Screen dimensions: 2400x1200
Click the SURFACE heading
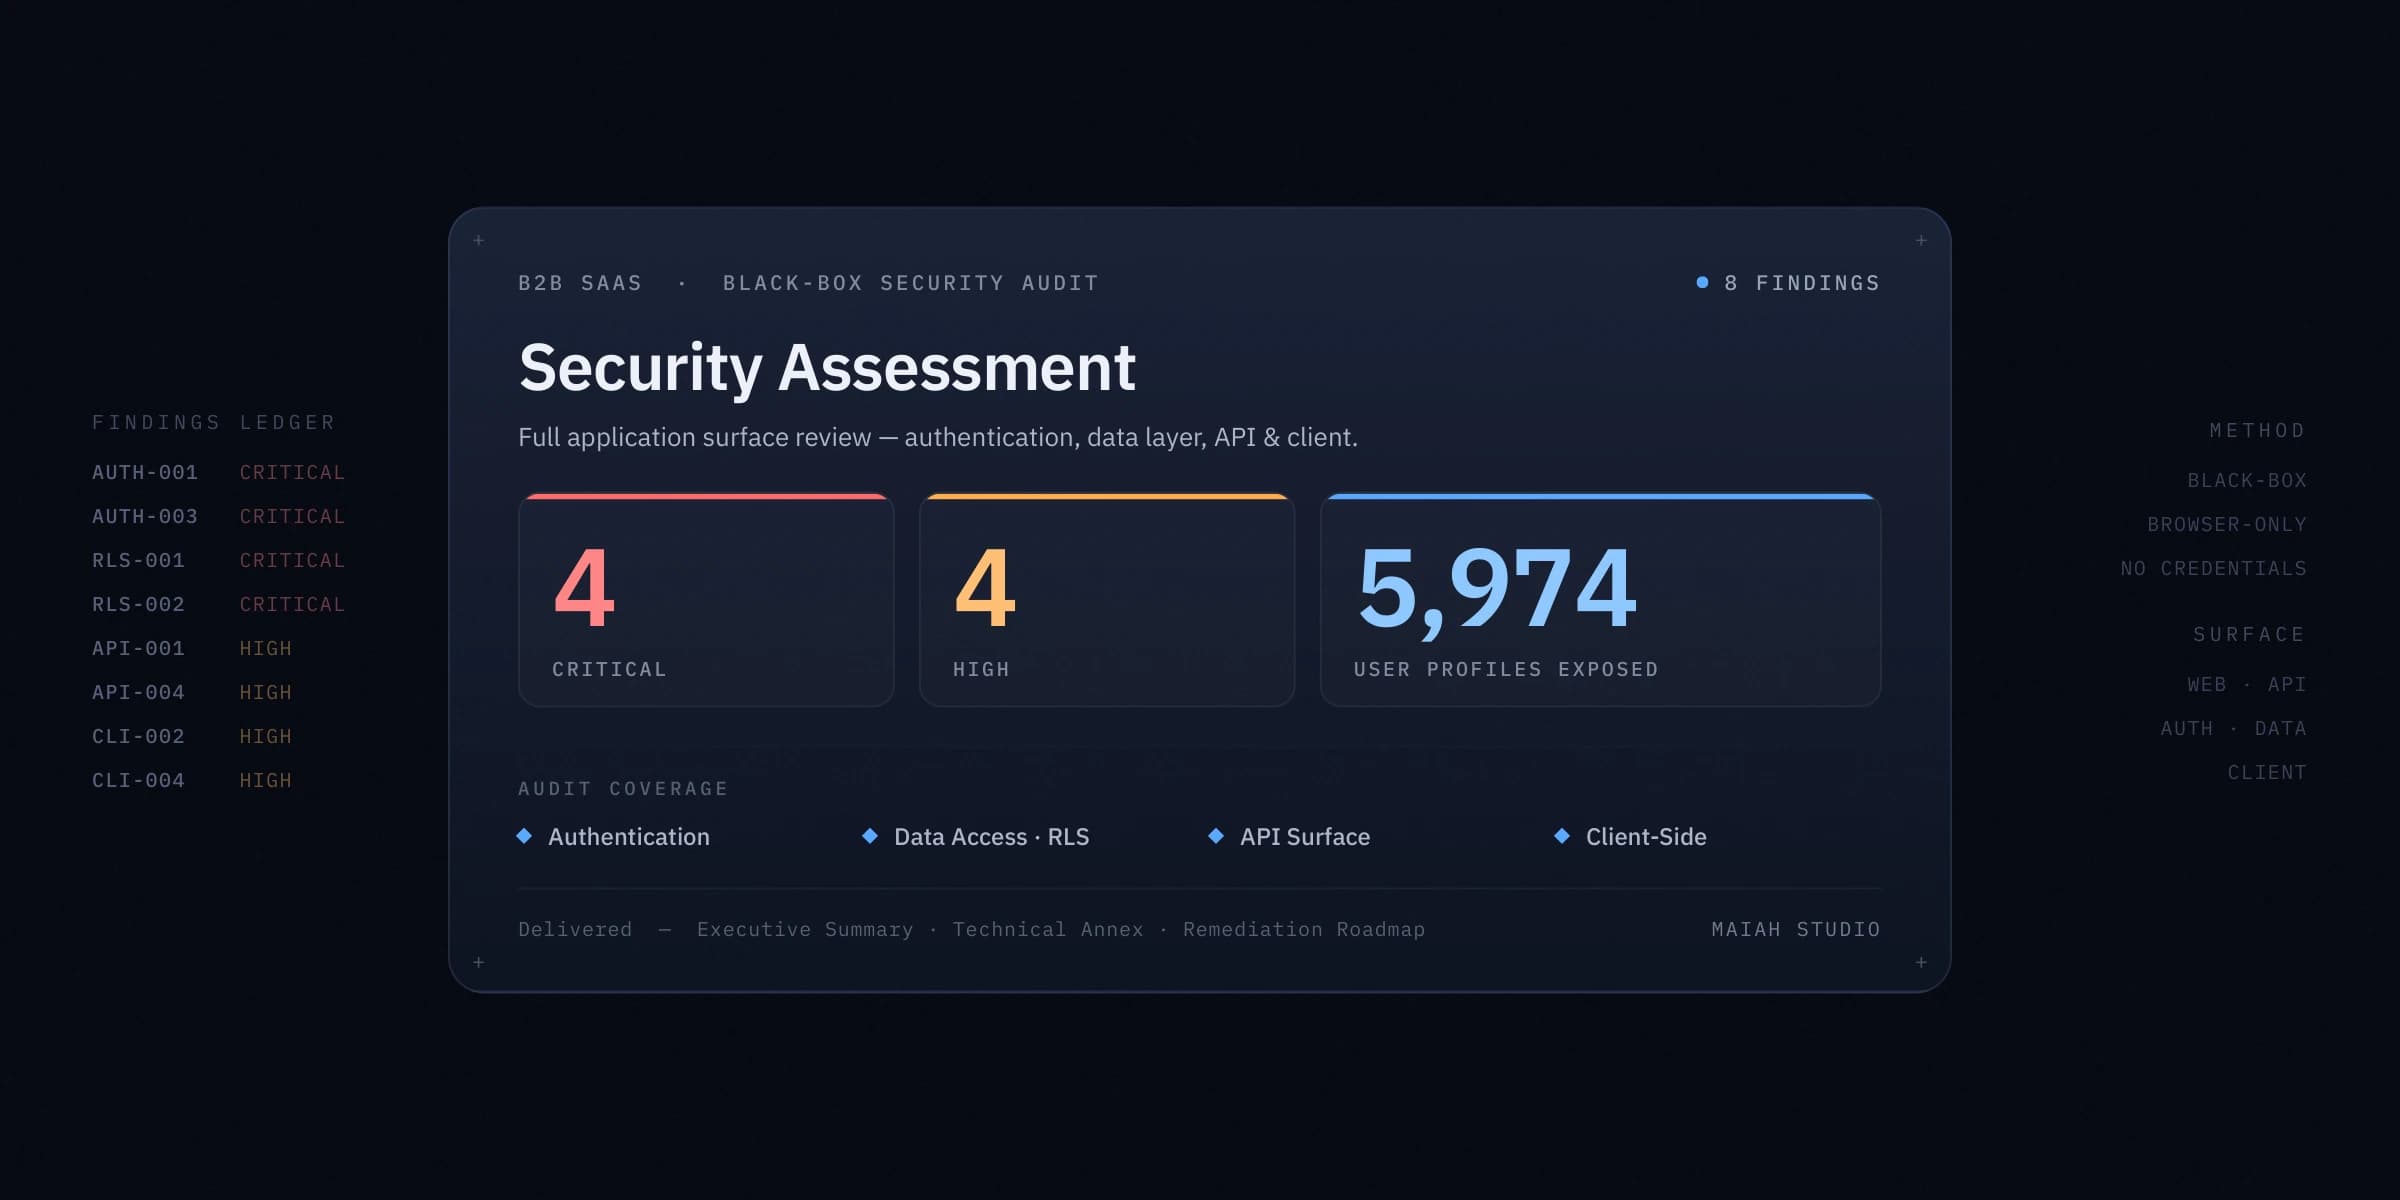(x=2250, y=634)
